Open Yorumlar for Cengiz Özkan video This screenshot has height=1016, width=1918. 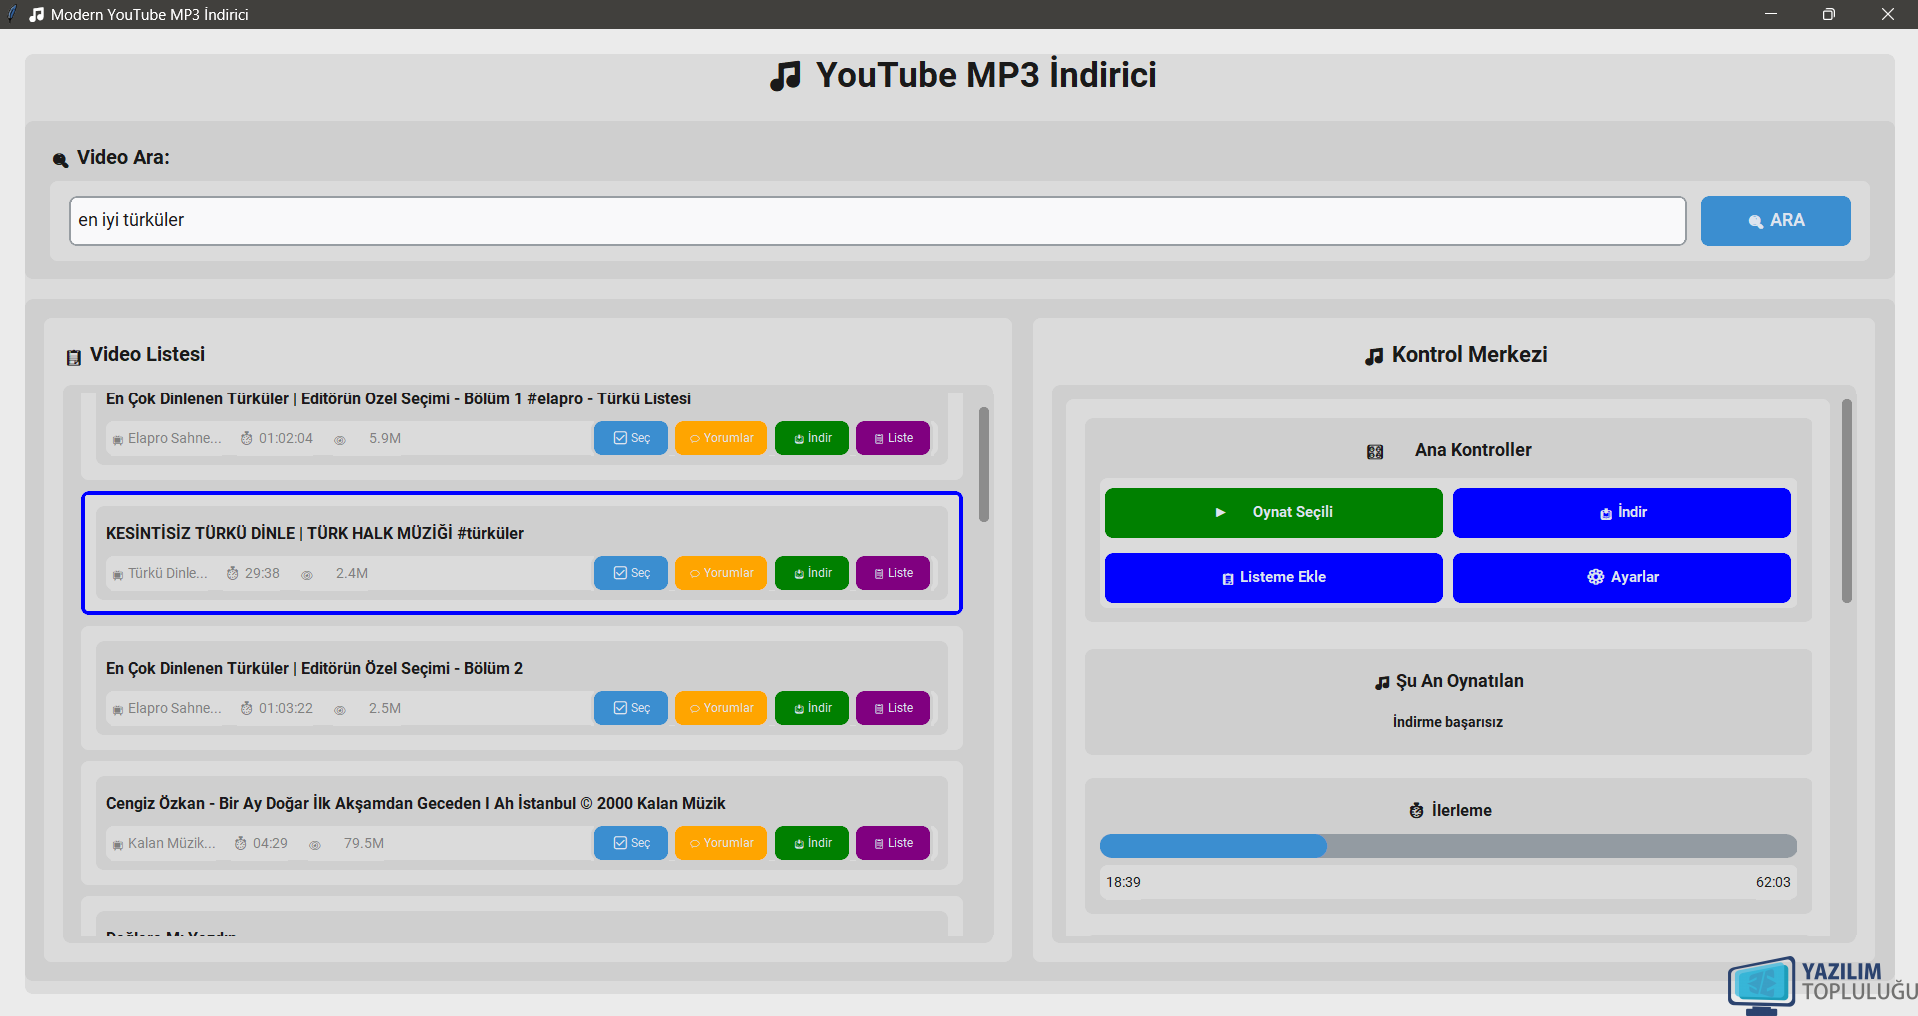(720, 843)
